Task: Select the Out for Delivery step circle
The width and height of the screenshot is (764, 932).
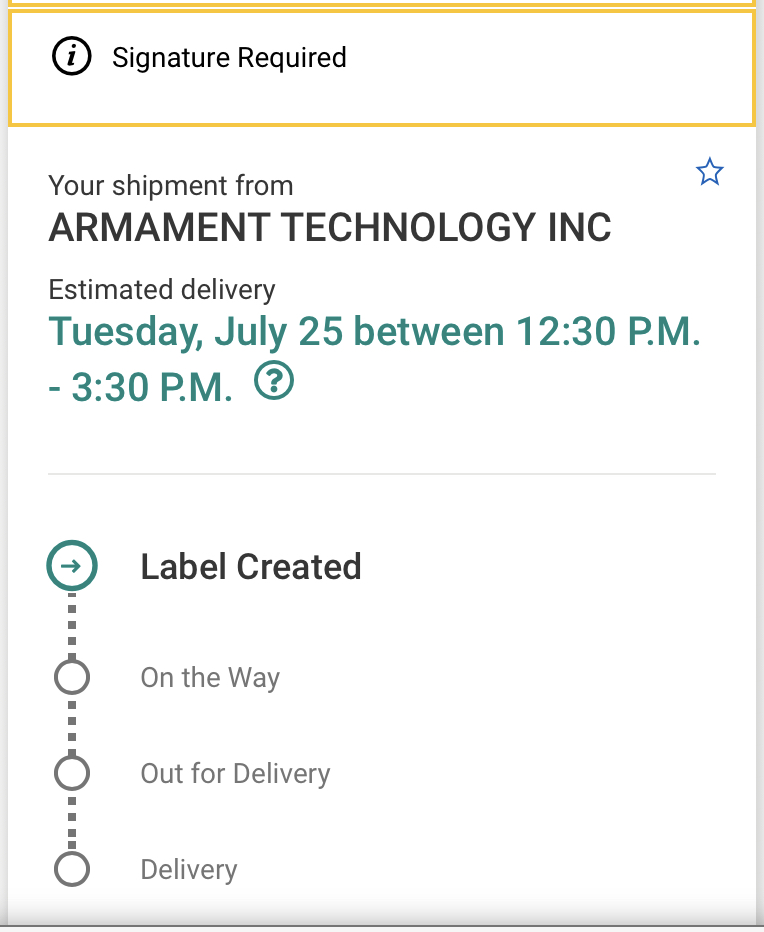Action: 71,773
